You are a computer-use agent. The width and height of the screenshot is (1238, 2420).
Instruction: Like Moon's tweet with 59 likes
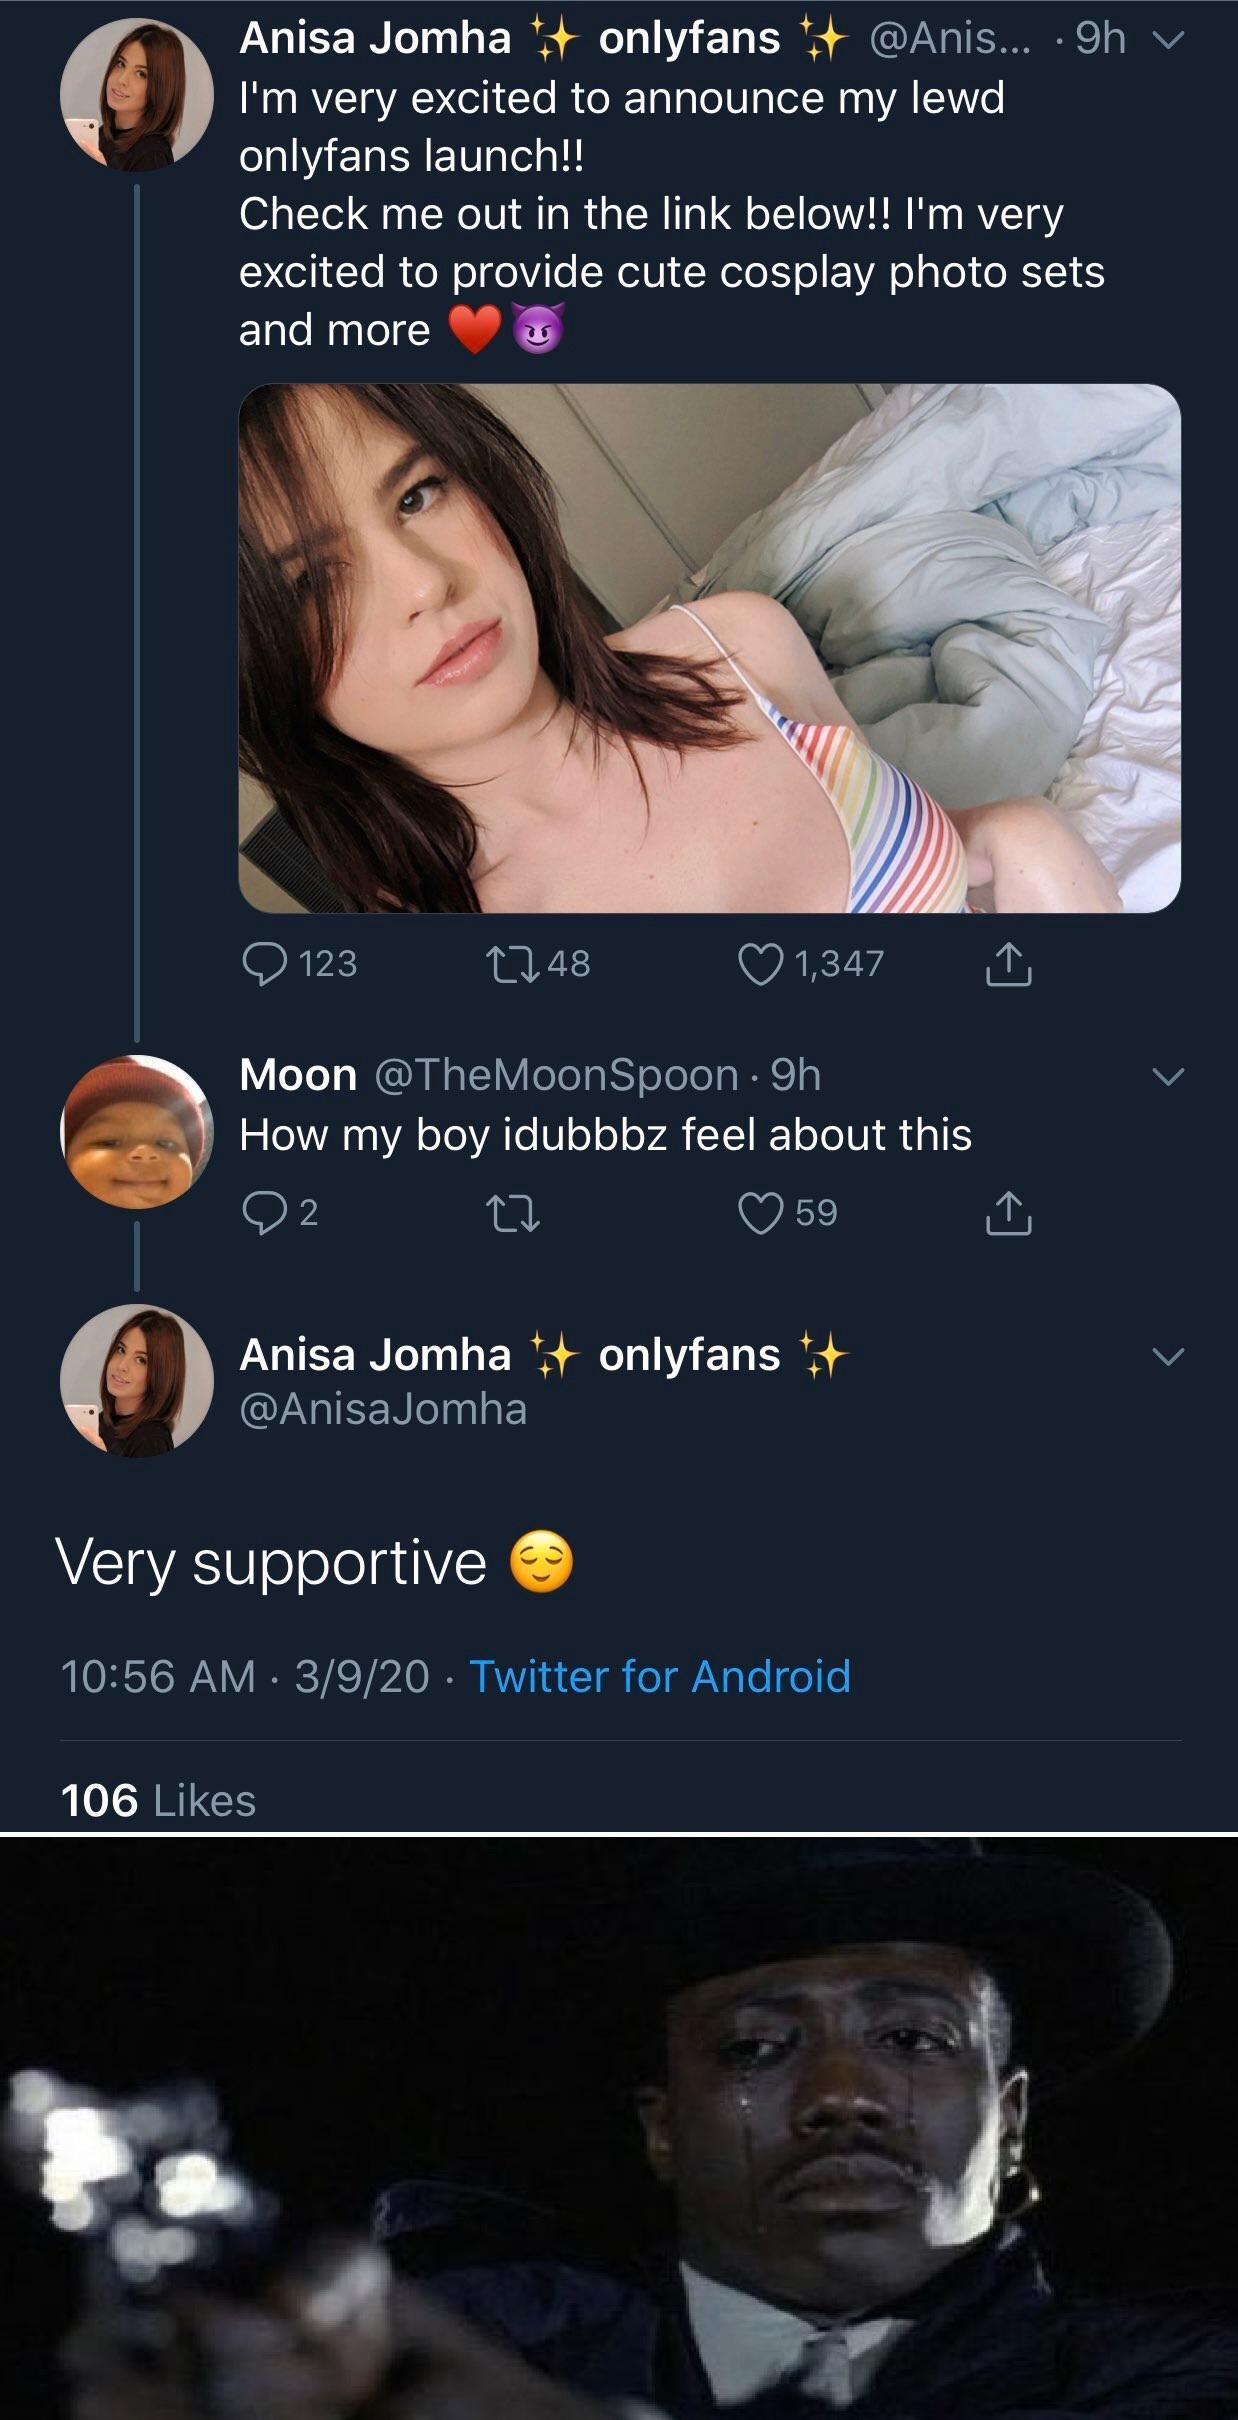[759, 1213]
